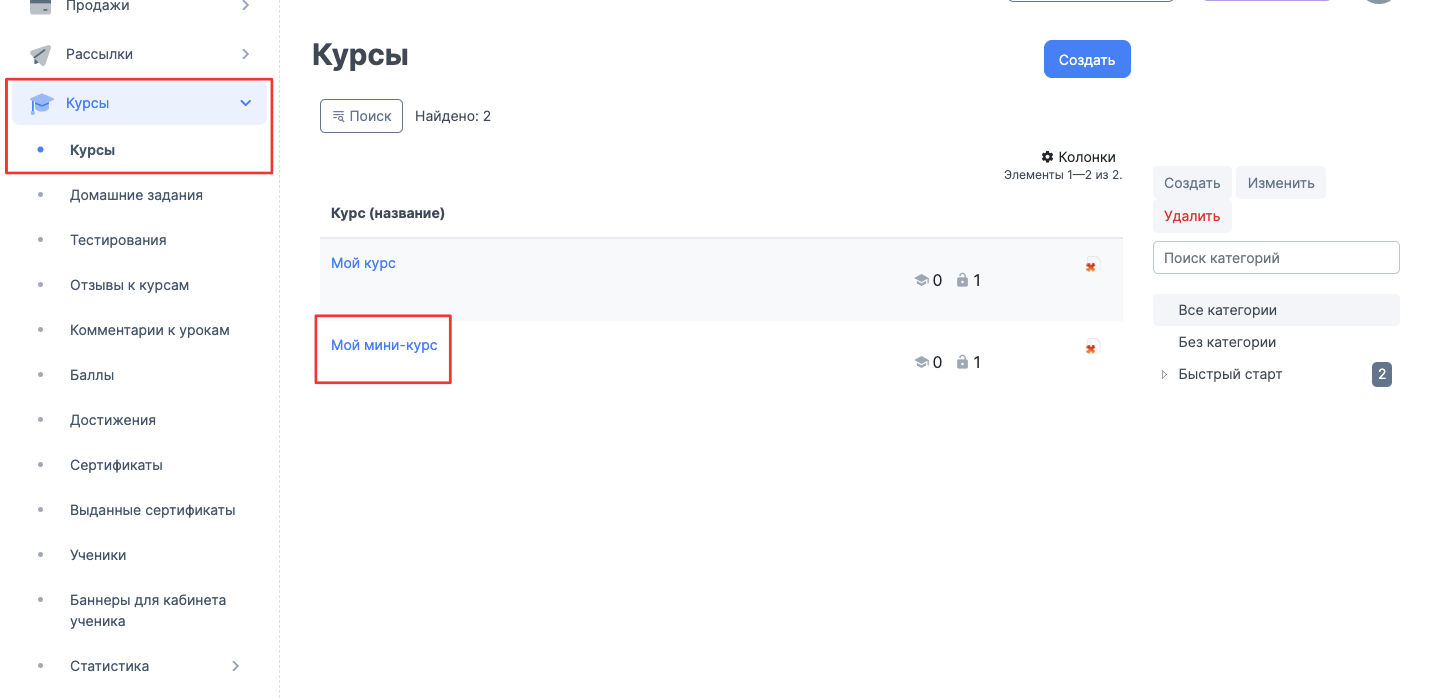Open Сертификаты sidebar section
This screenshot has height=698, width=1439.
116,465
